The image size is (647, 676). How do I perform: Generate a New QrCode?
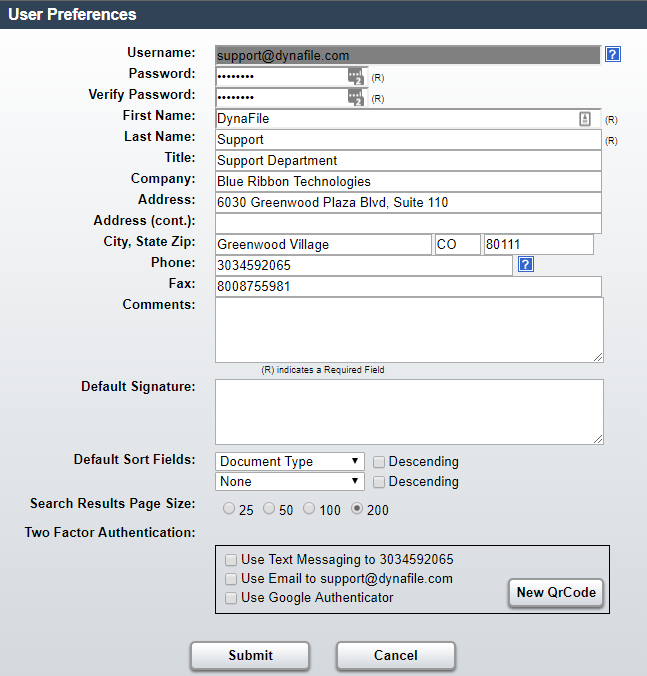tap(556, 593)
